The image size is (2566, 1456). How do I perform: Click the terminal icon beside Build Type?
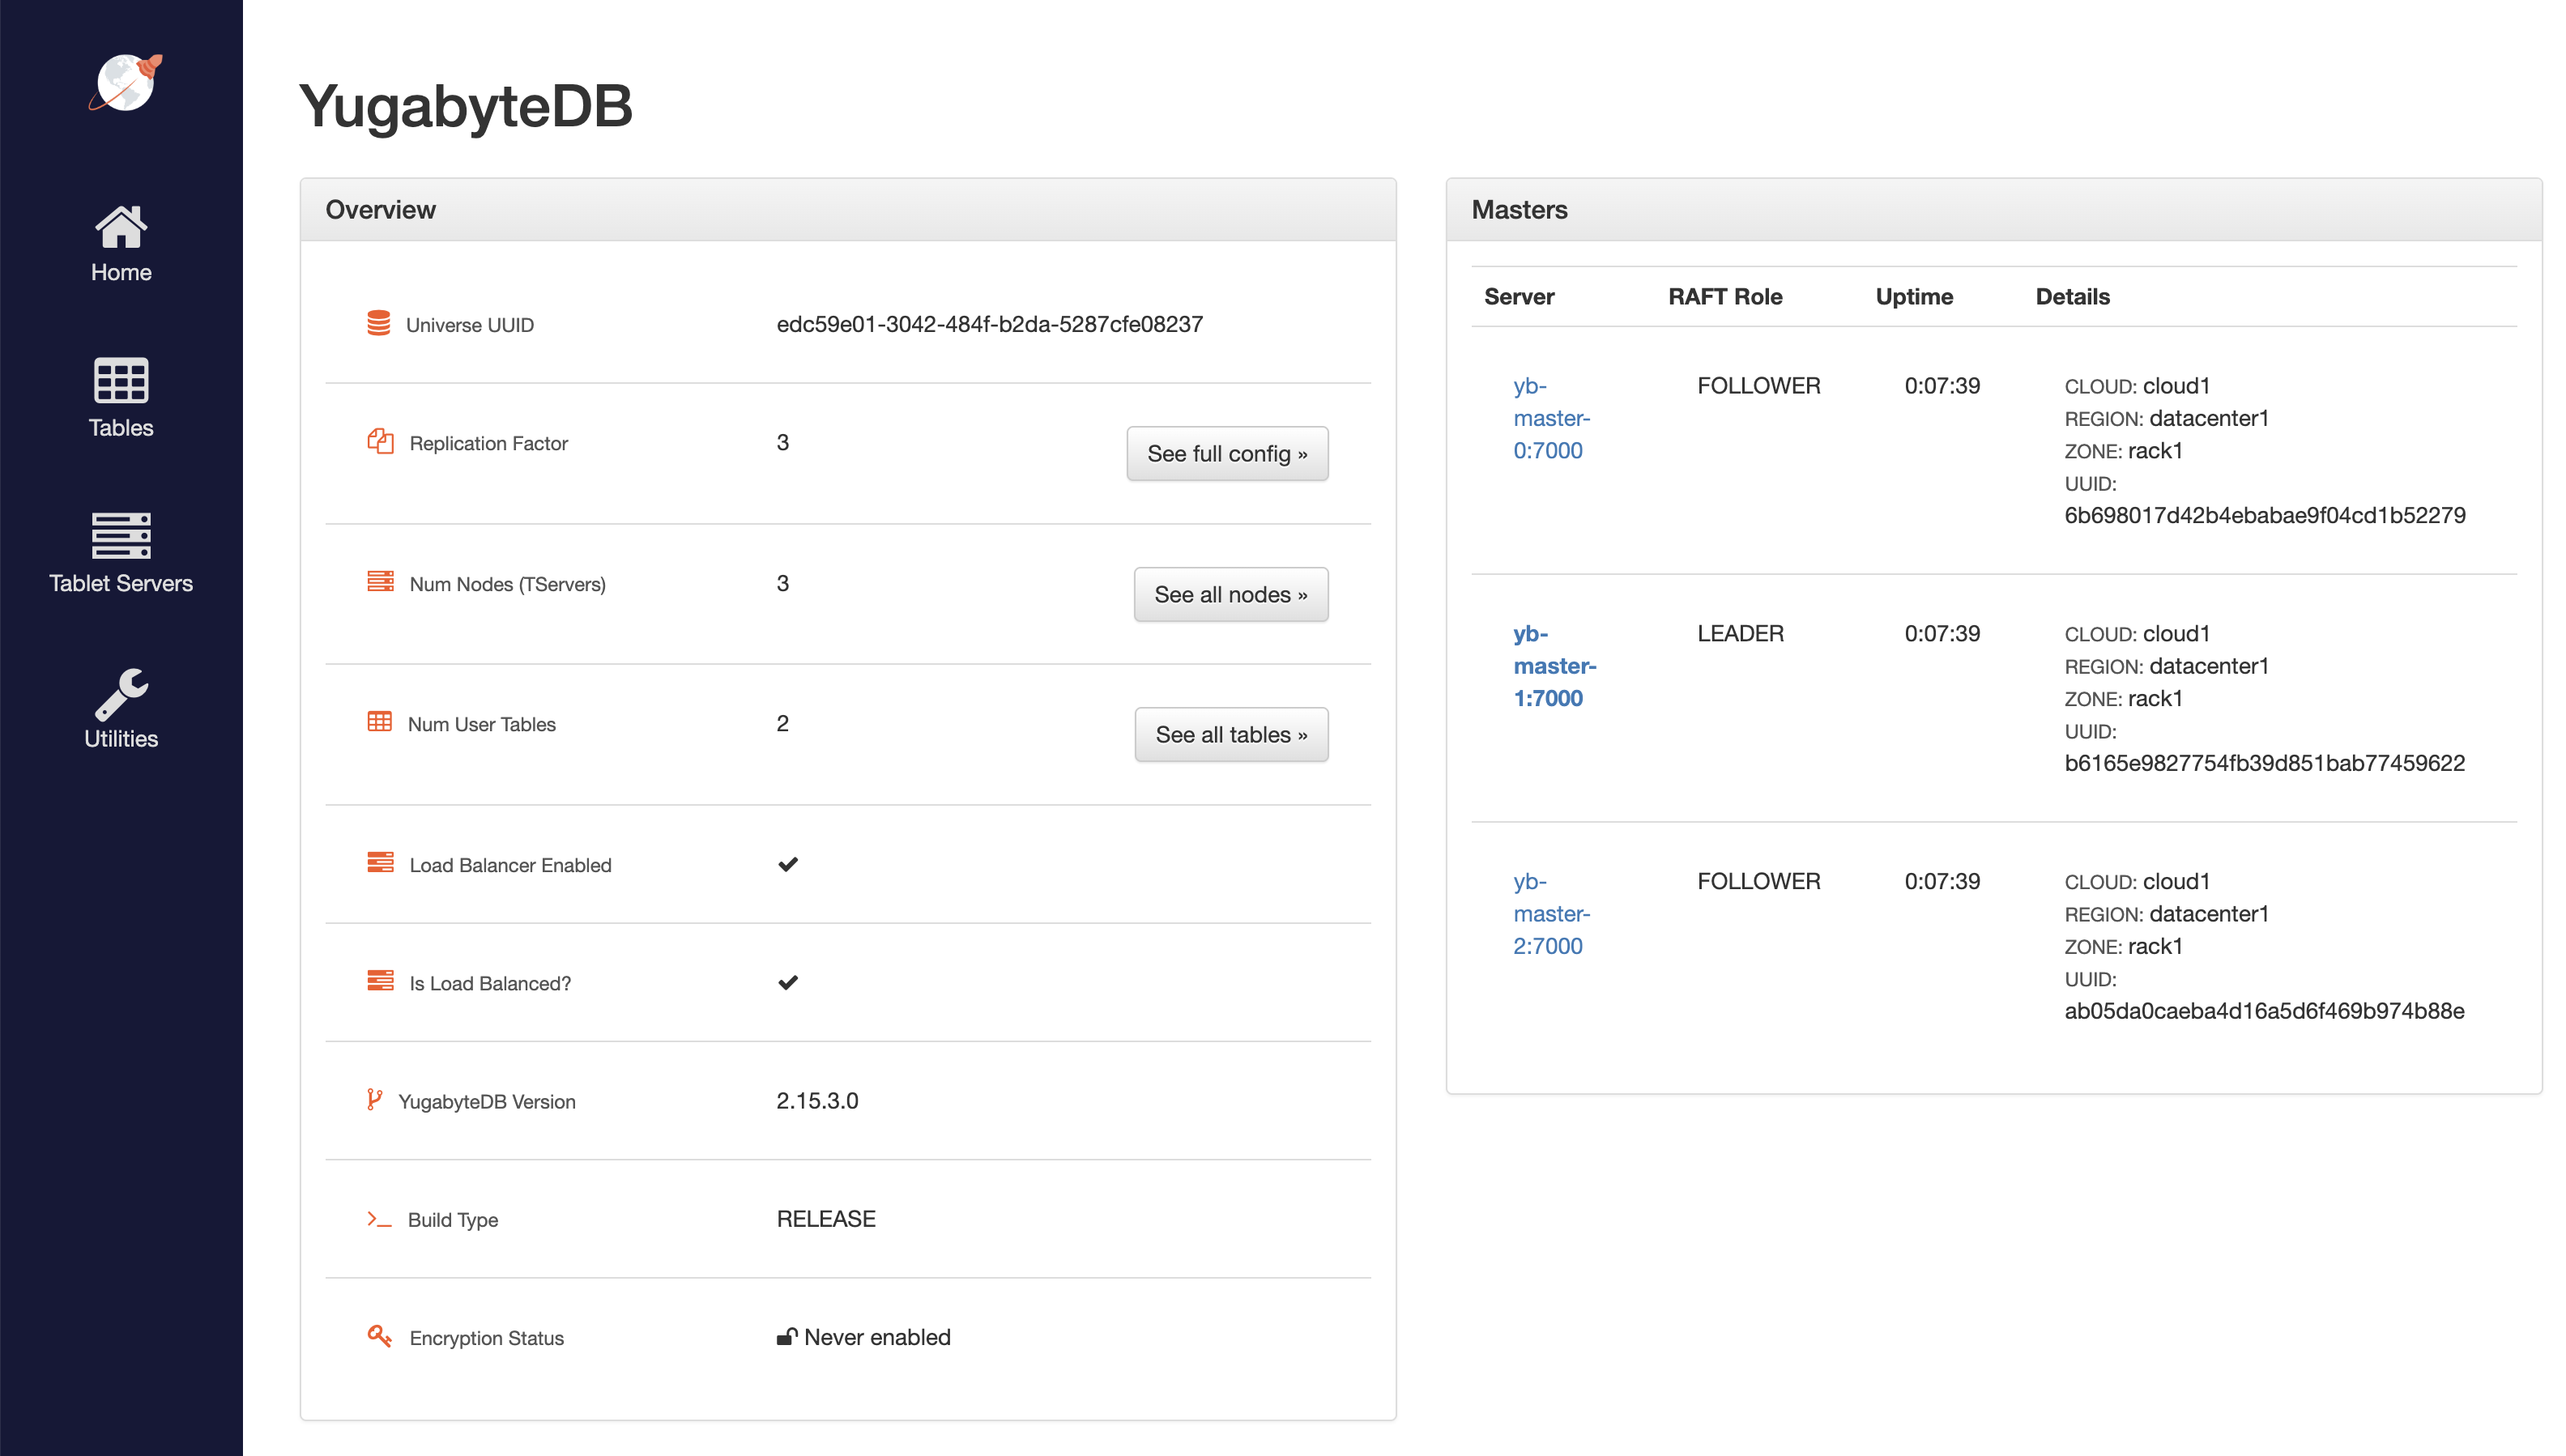378,1218
